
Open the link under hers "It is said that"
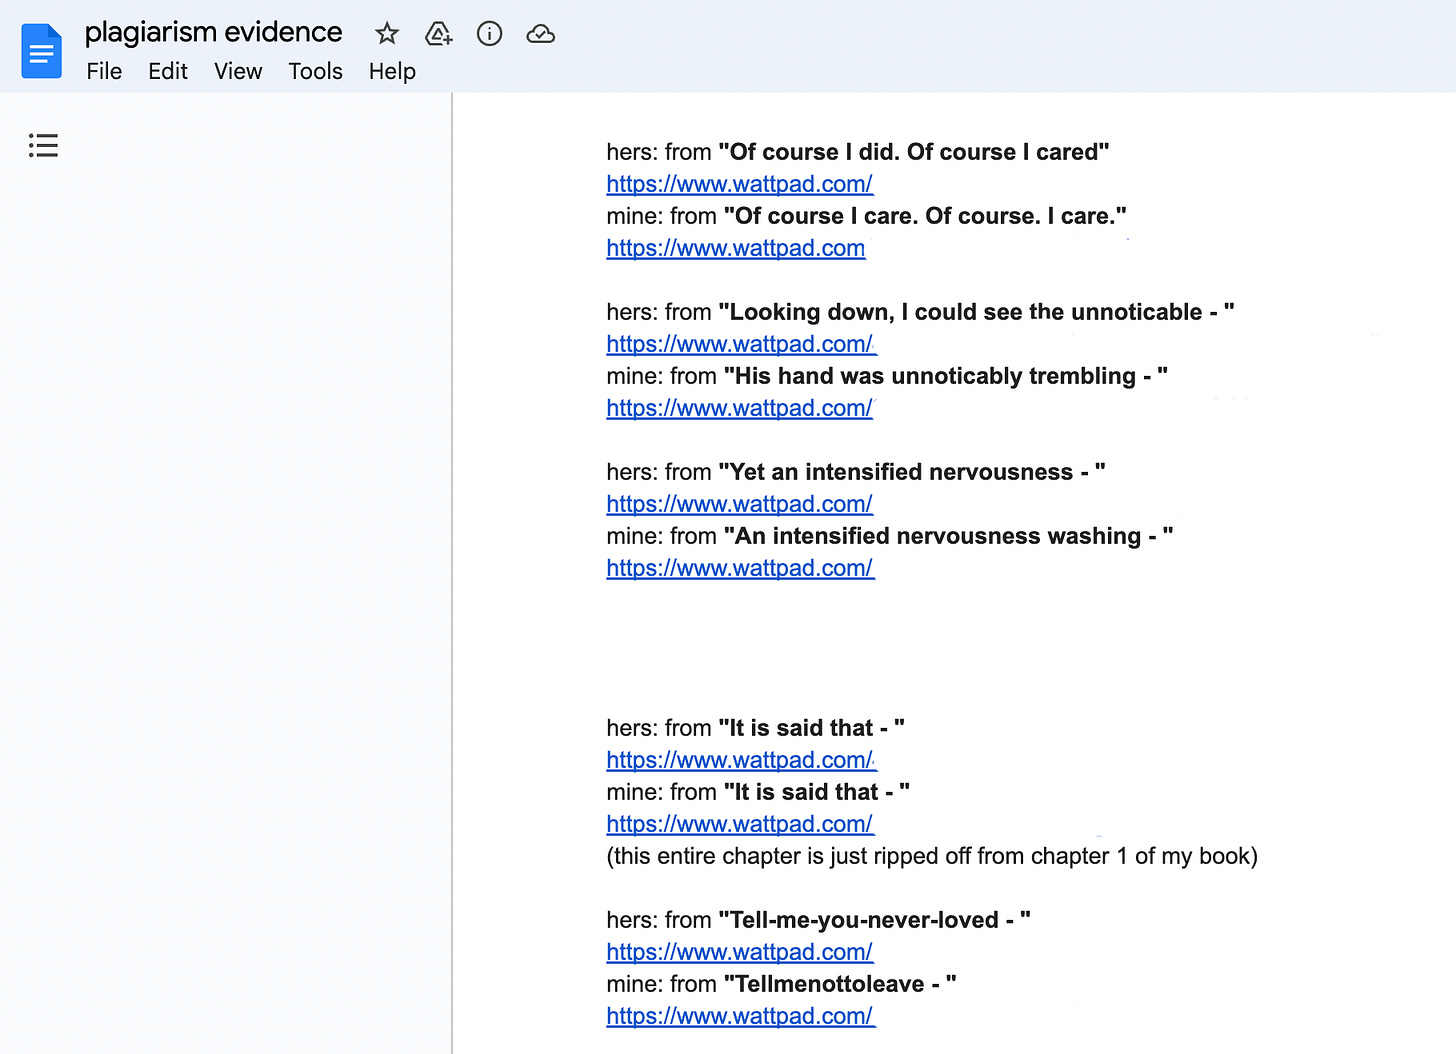coord(740,760)
